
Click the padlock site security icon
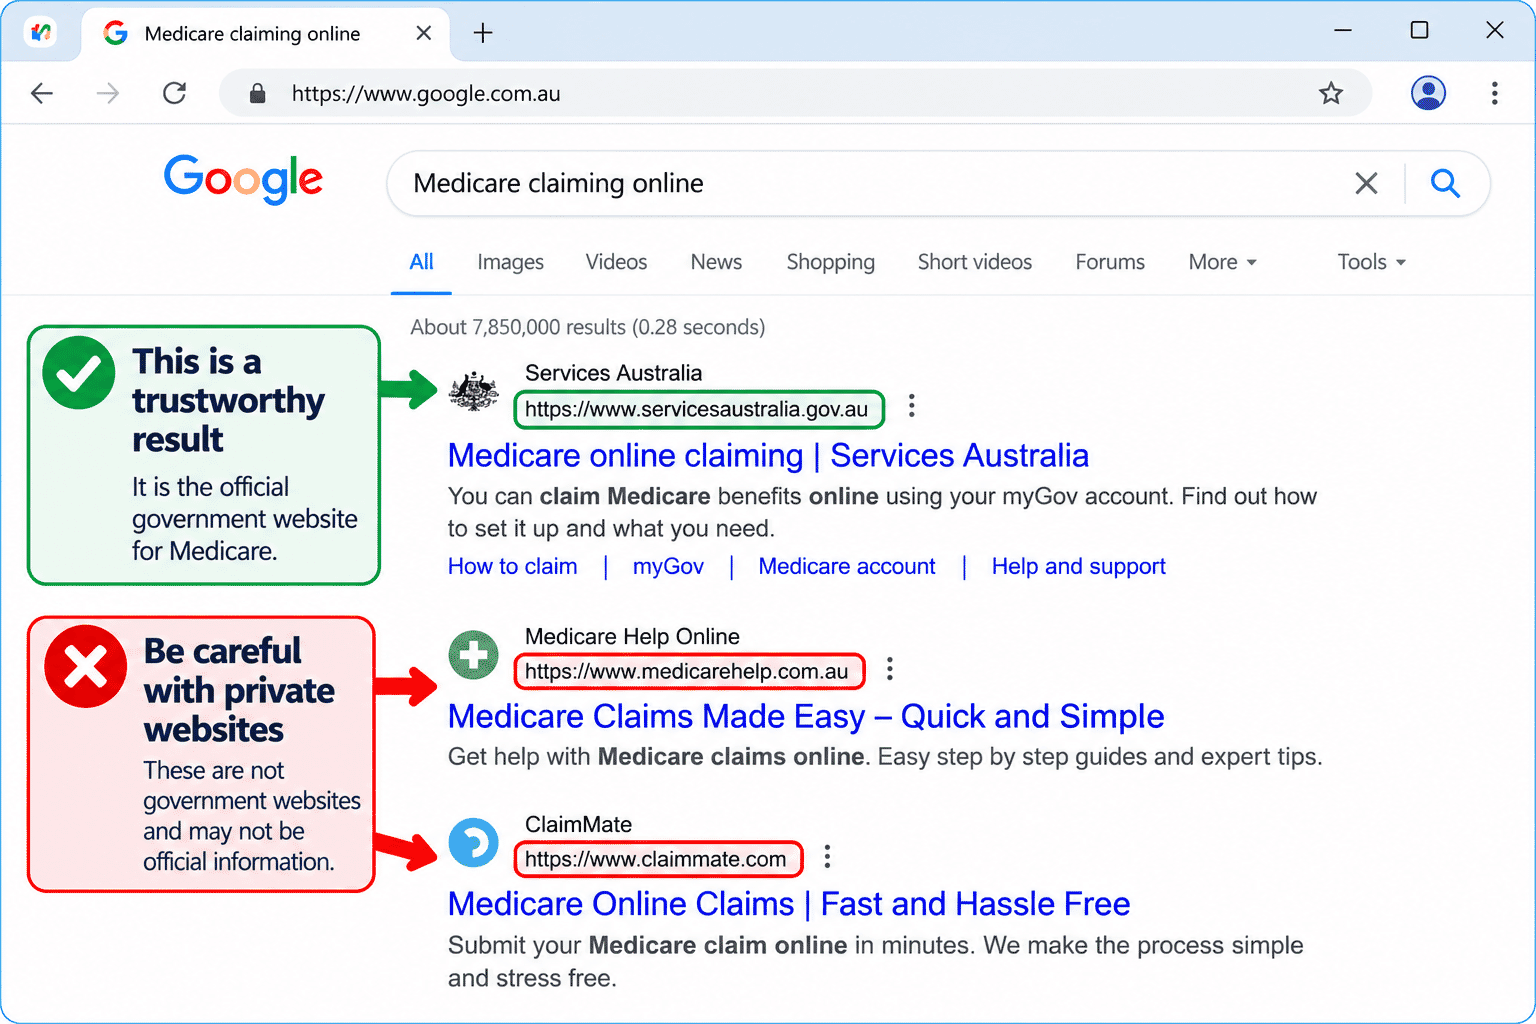click(x=257, y=93)
